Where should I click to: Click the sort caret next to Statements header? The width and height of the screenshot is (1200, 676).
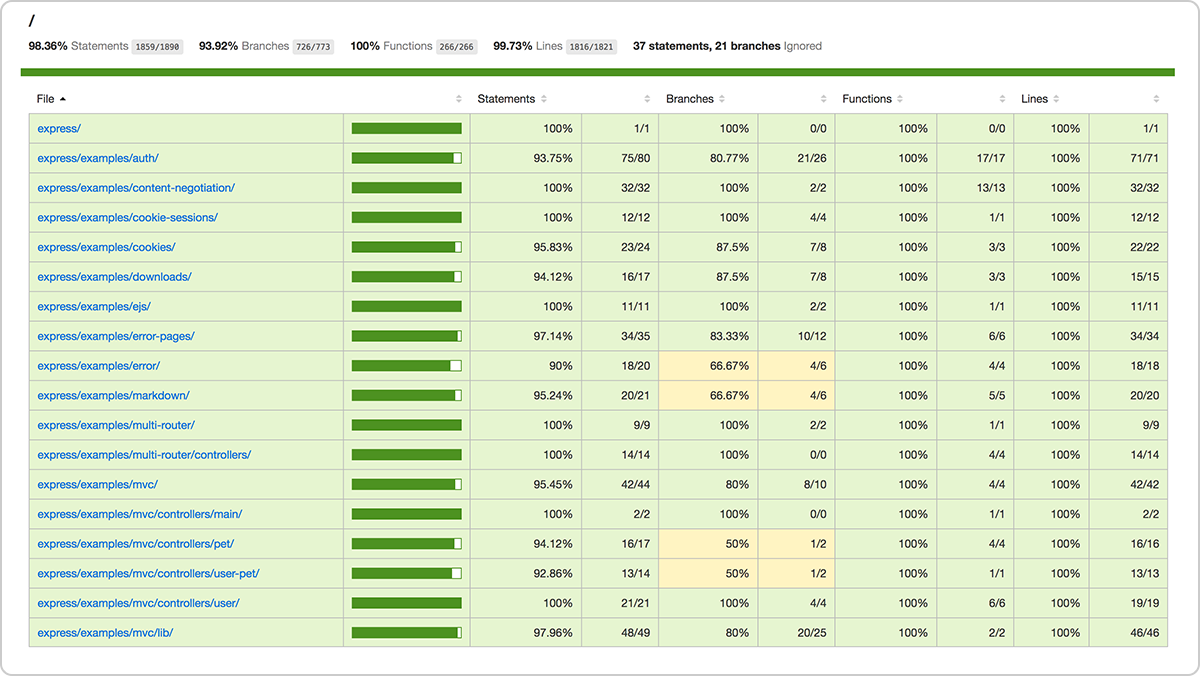coord(543,98)
